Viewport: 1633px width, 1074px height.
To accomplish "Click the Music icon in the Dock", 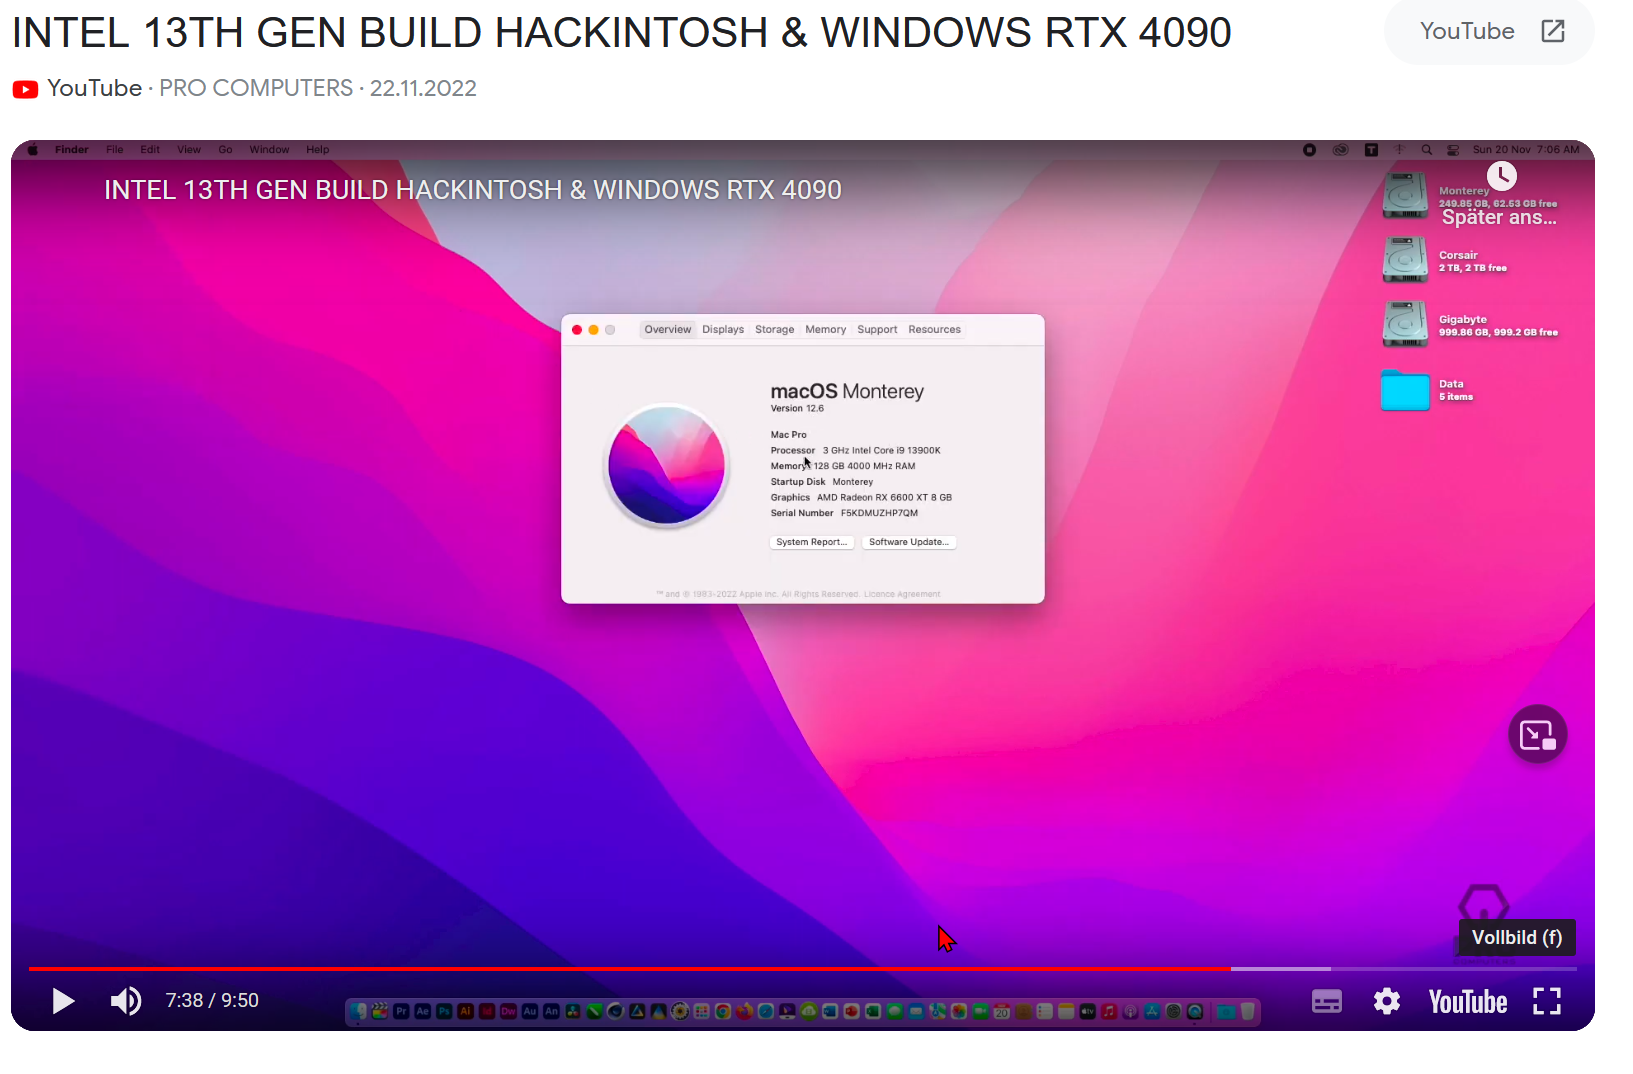I will point(1109,1012).
